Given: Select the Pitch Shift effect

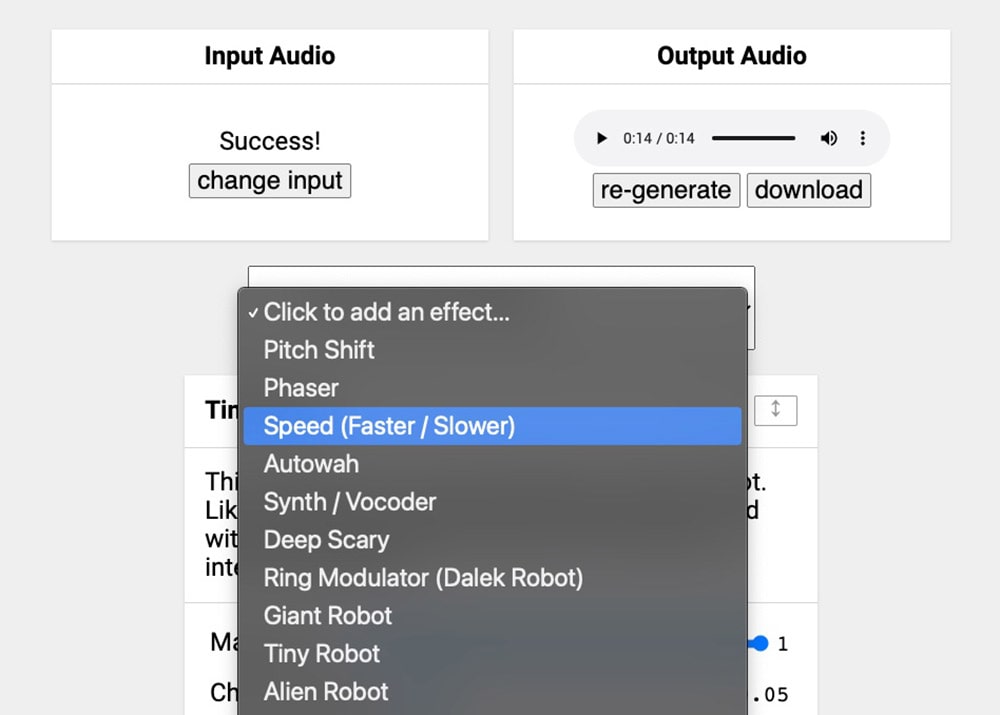Looking at the screenshot, I should point(318,350).
